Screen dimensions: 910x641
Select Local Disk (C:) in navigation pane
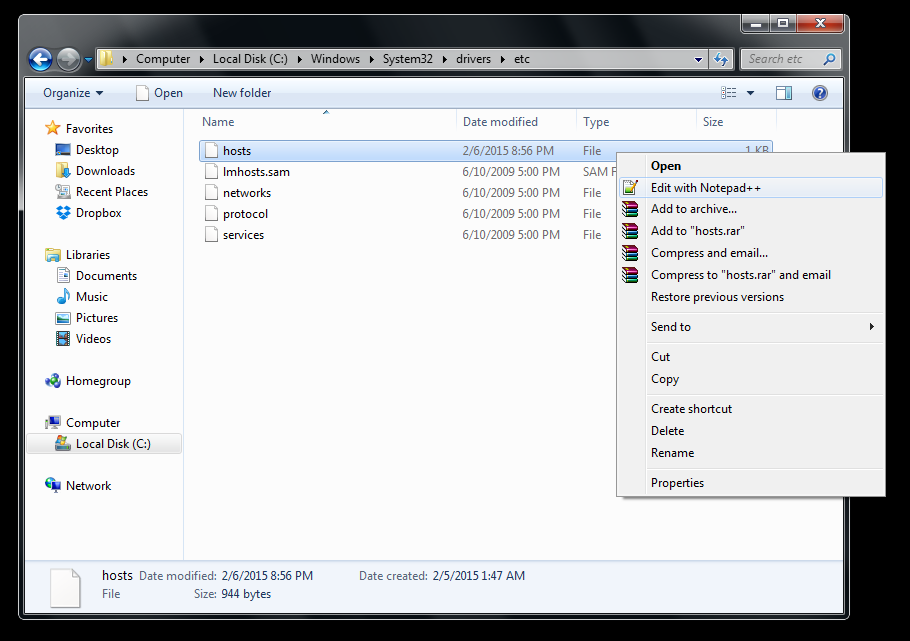(104, 444)
